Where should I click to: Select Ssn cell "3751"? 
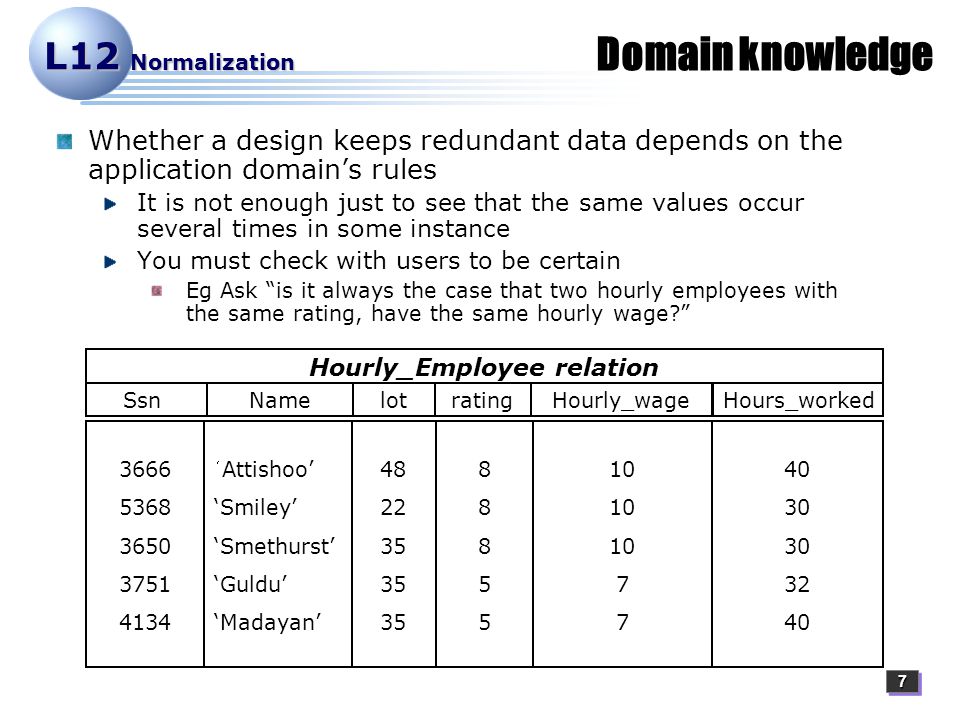coord(145,584)
